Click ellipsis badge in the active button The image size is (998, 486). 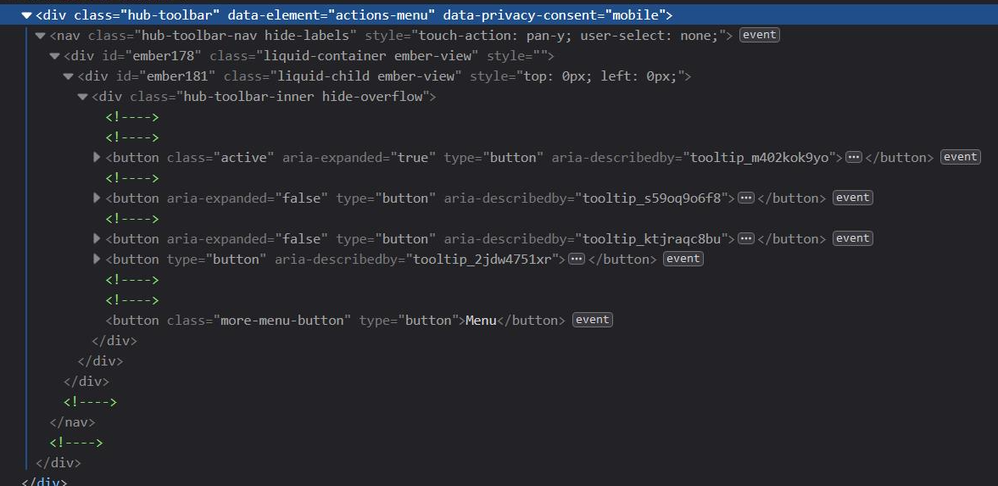coord(854,157)
